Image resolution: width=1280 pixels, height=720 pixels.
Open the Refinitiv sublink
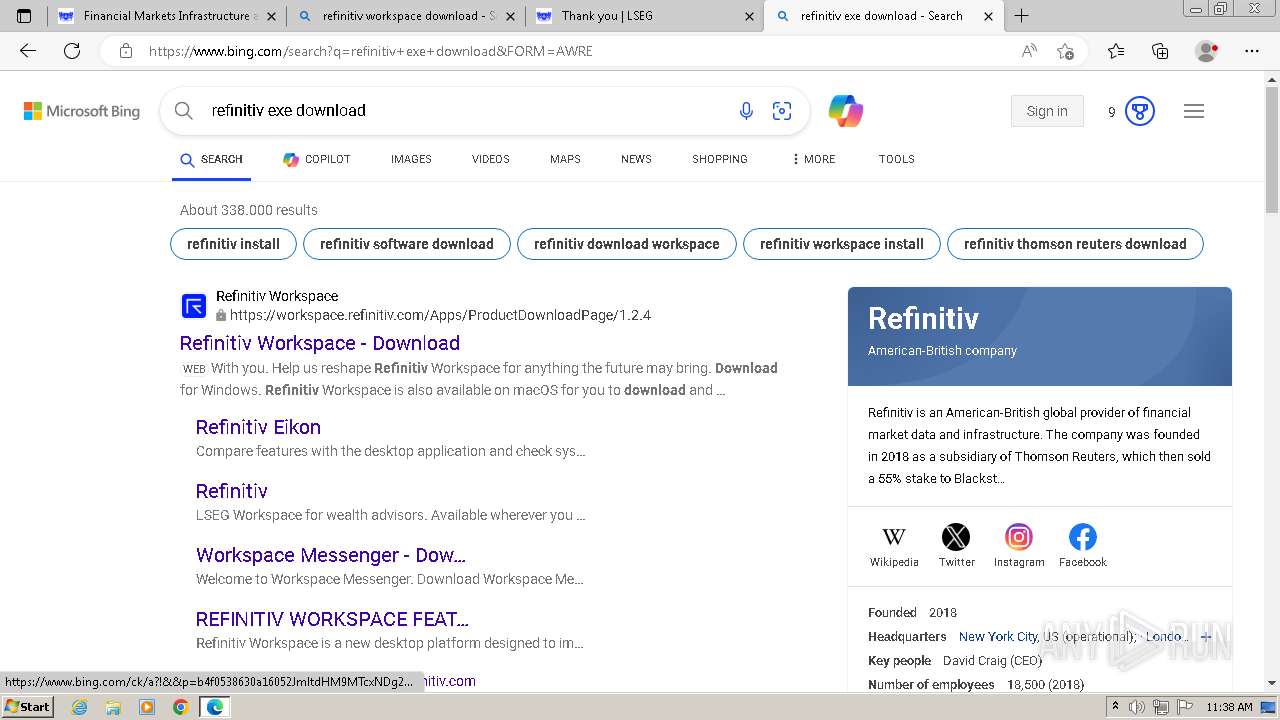click(232, 491)
